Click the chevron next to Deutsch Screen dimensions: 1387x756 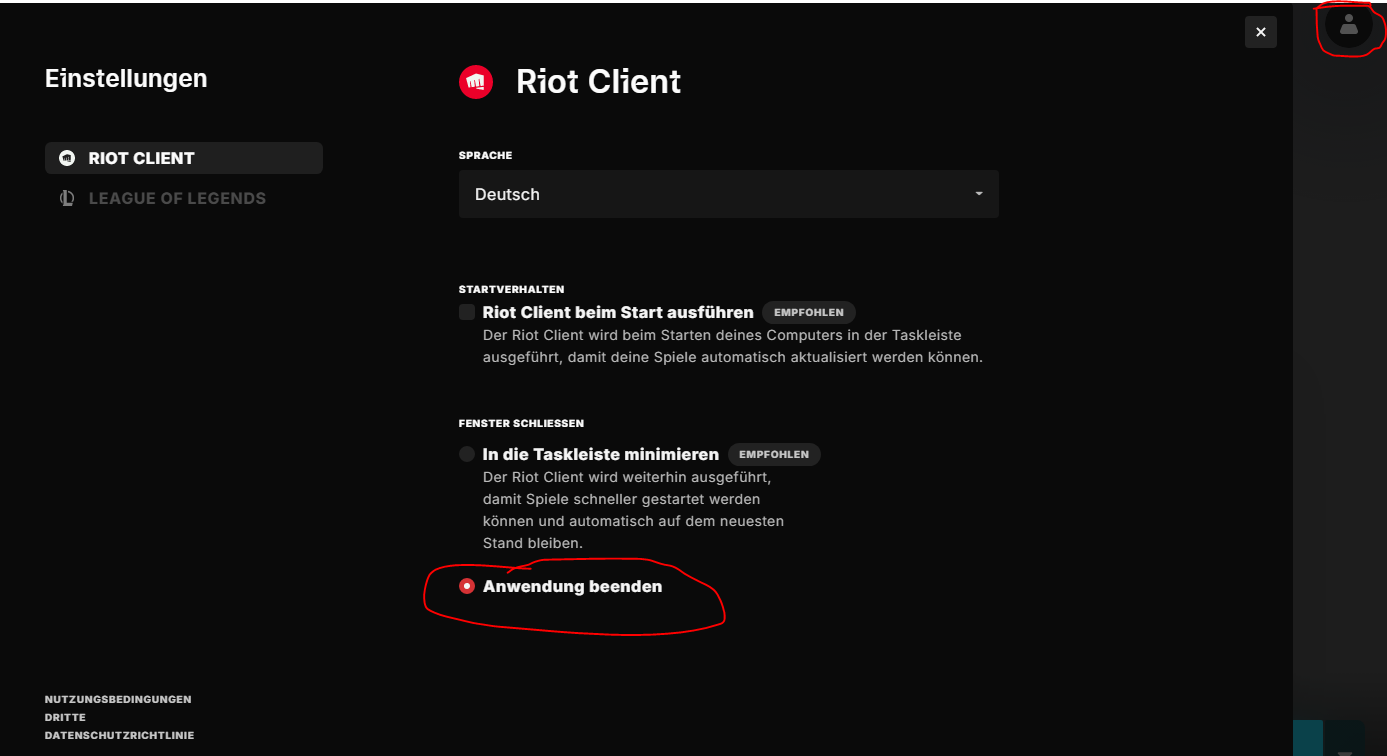[978, 193]
